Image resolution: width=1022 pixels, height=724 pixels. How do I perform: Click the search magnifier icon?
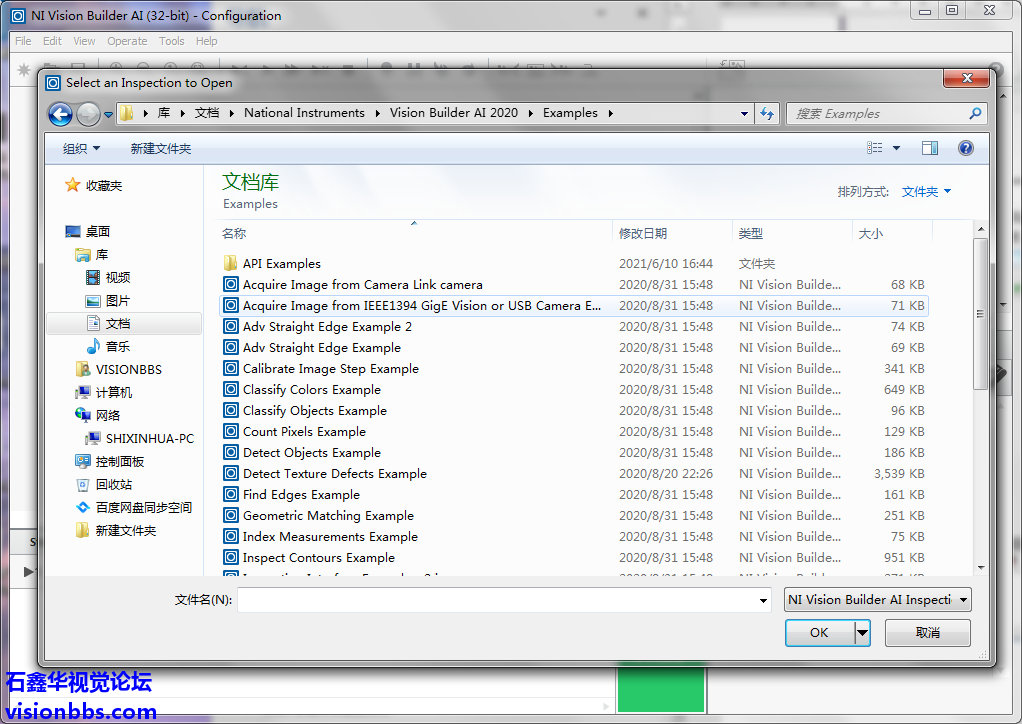click(975, 114)
